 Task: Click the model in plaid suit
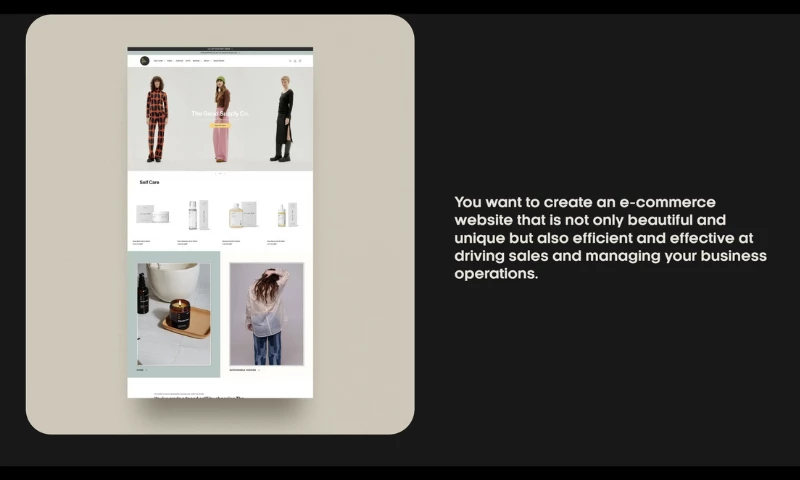click(x=157, y=118)
